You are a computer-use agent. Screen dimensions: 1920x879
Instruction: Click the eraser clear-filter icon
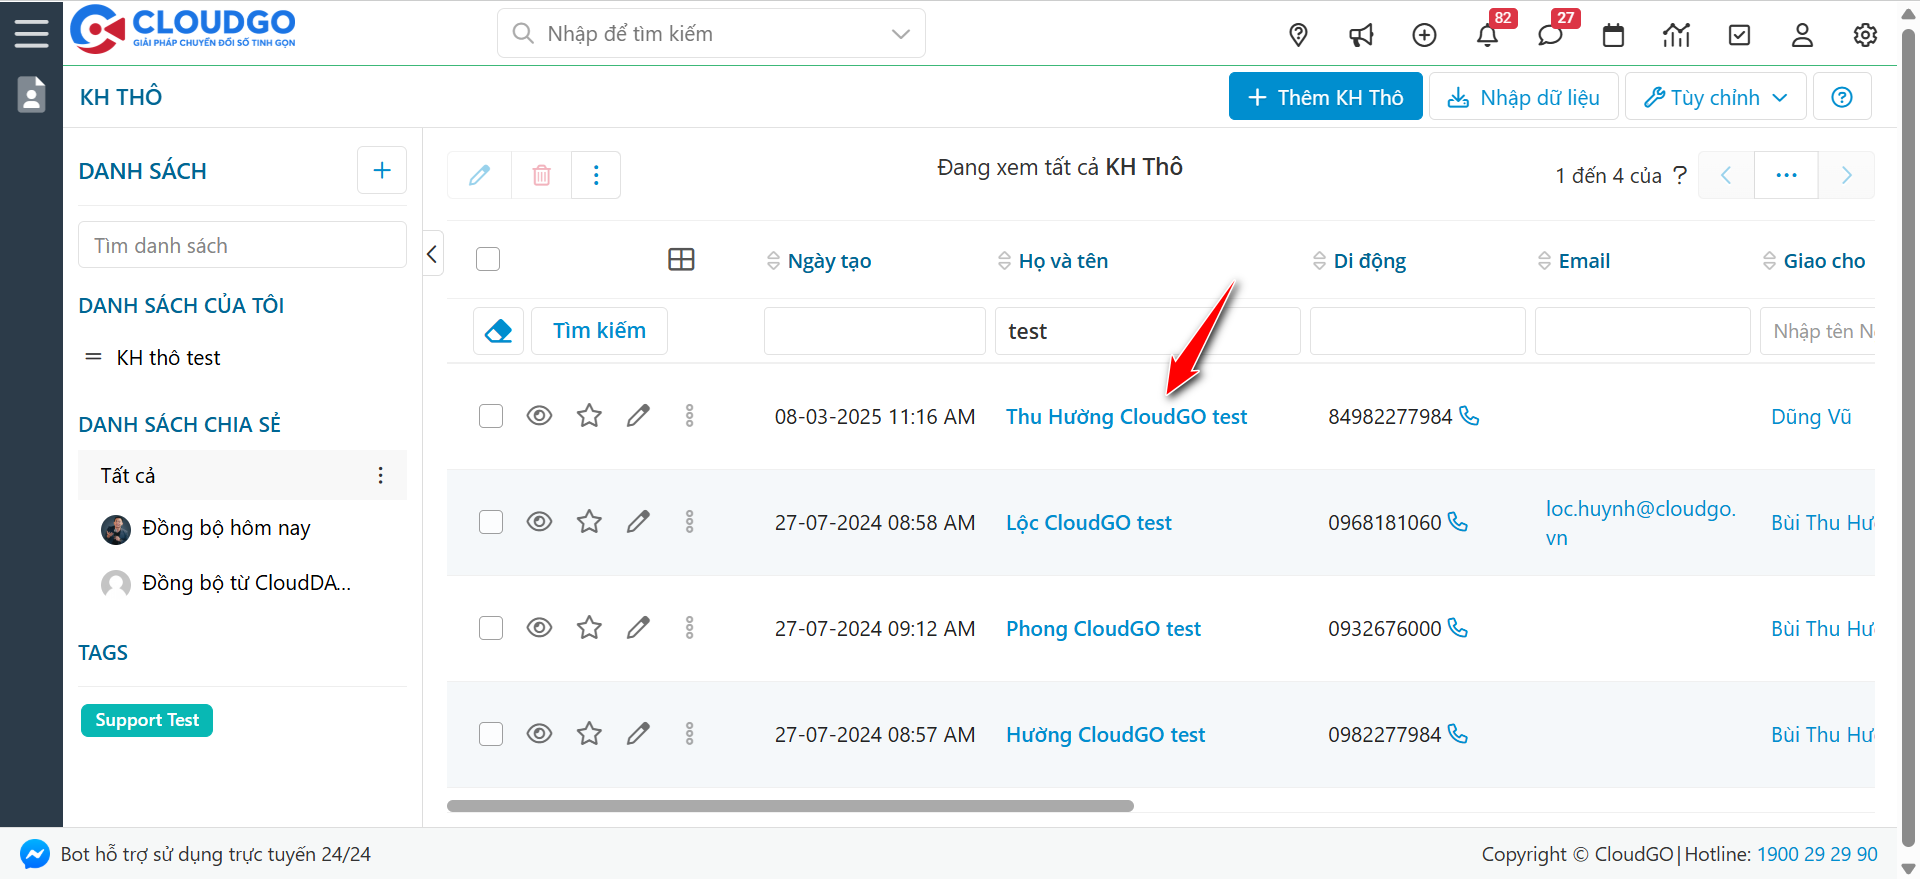point(498,331)
